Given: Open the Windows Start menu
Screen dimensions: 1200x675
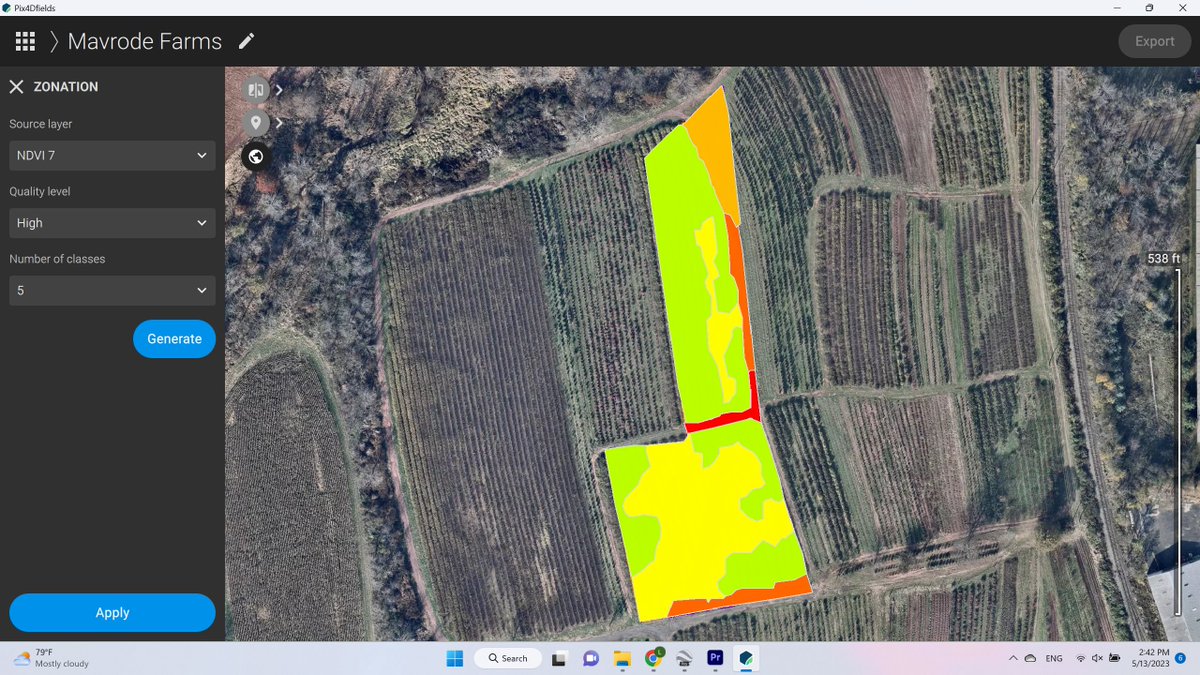Looking at the screenshot, I should [454, 658].
